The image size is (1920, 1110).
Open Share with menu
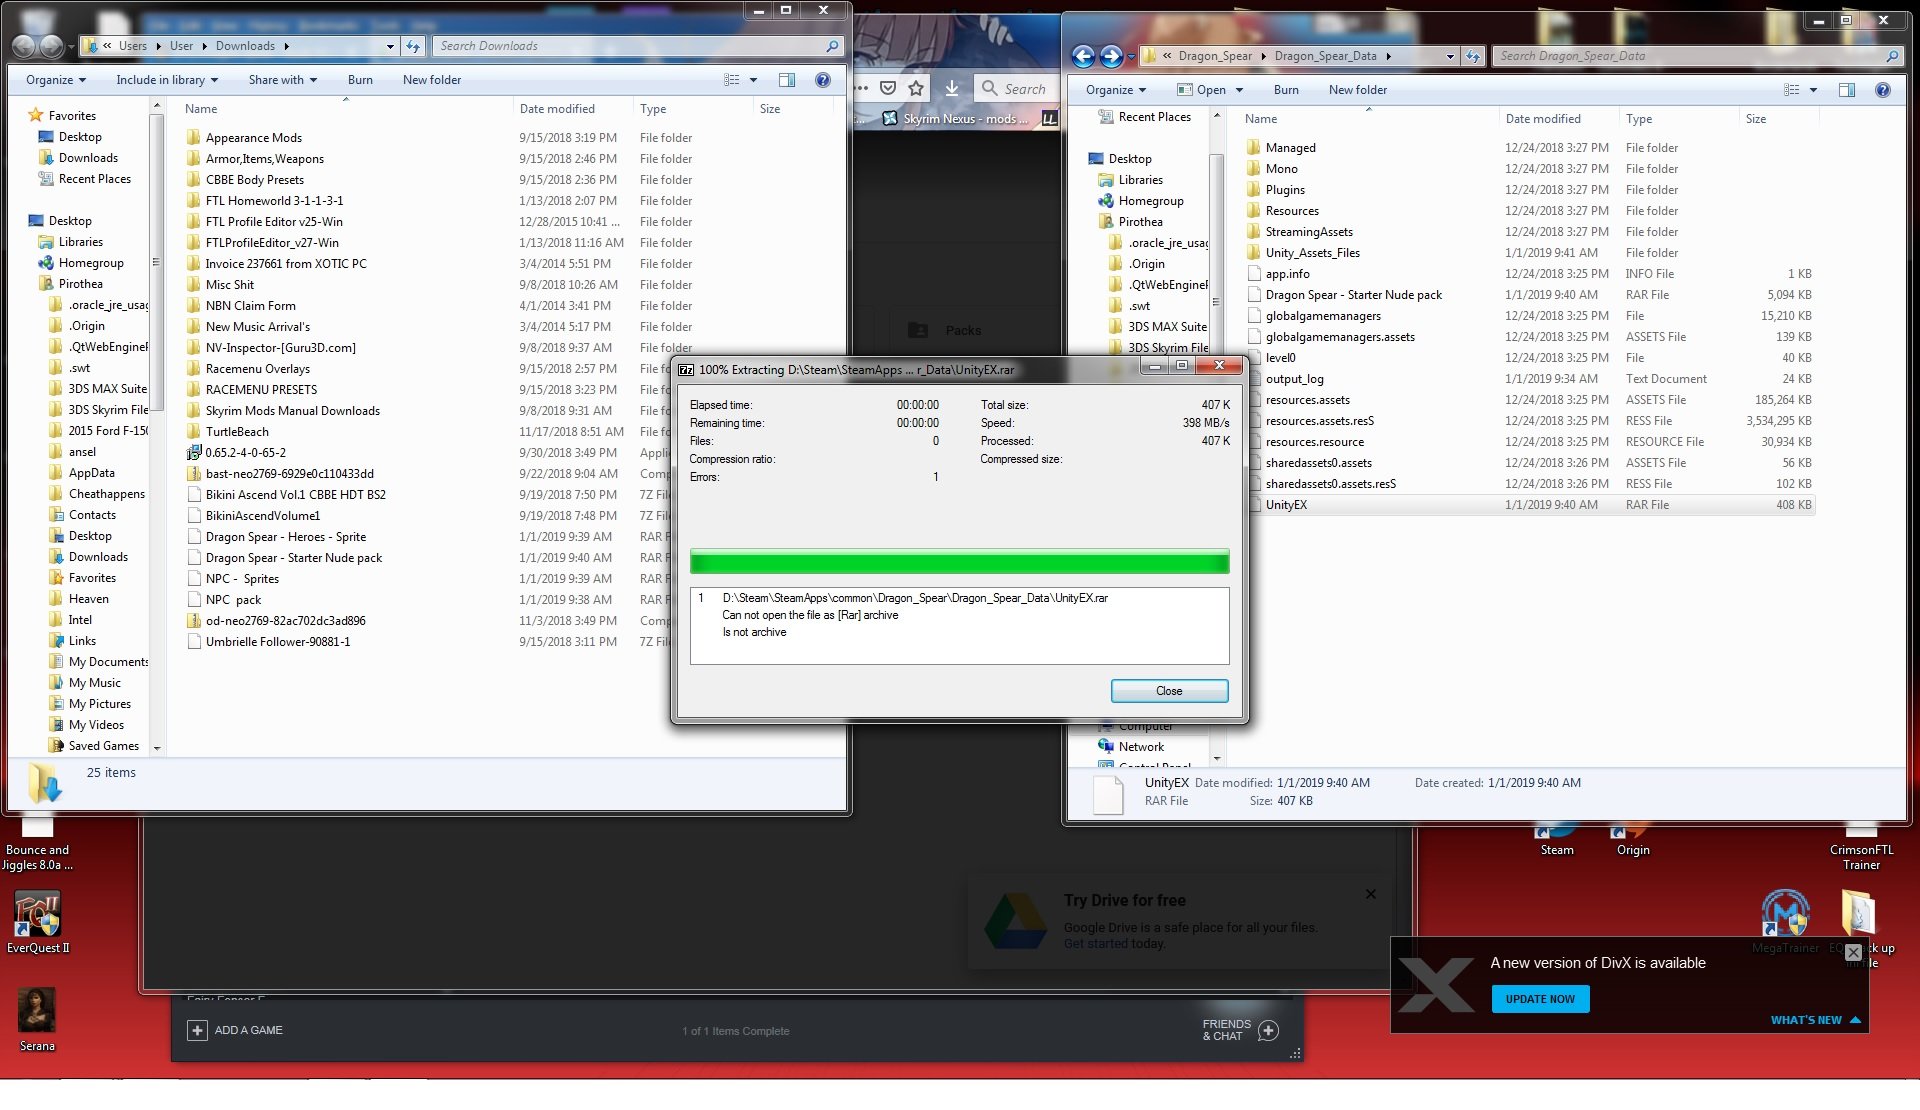tap(283, 80)
